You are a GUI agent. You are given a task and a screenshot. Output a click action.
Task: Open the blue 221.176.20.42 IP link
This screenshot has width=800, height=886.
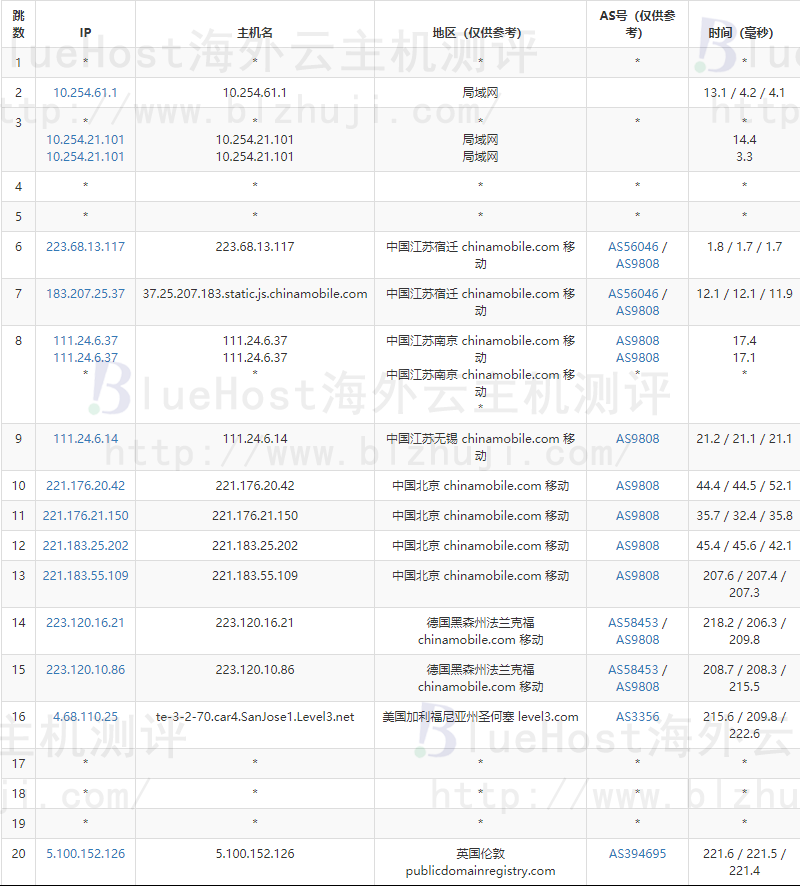pos(85,485)
